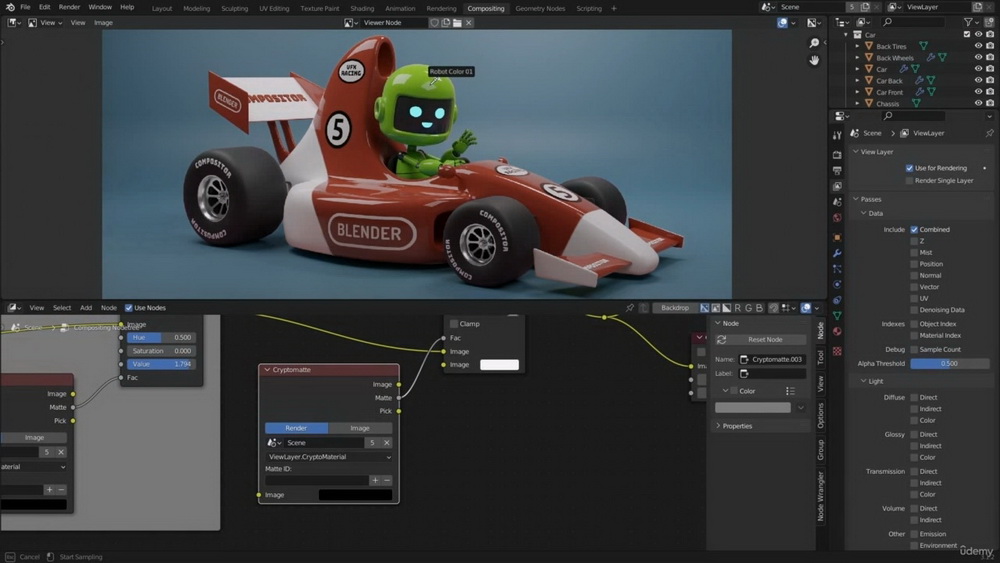Unlink image with X in viewer header
Viewport: 1000px width, 563px height.
(x=469, y=22)
